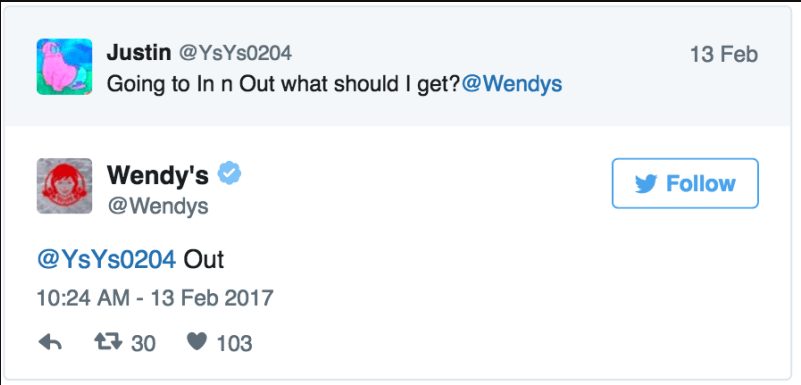Open the 13 Feb date link
The height and width of the screenshot is (385, 801).
click(x=723, y=55)
